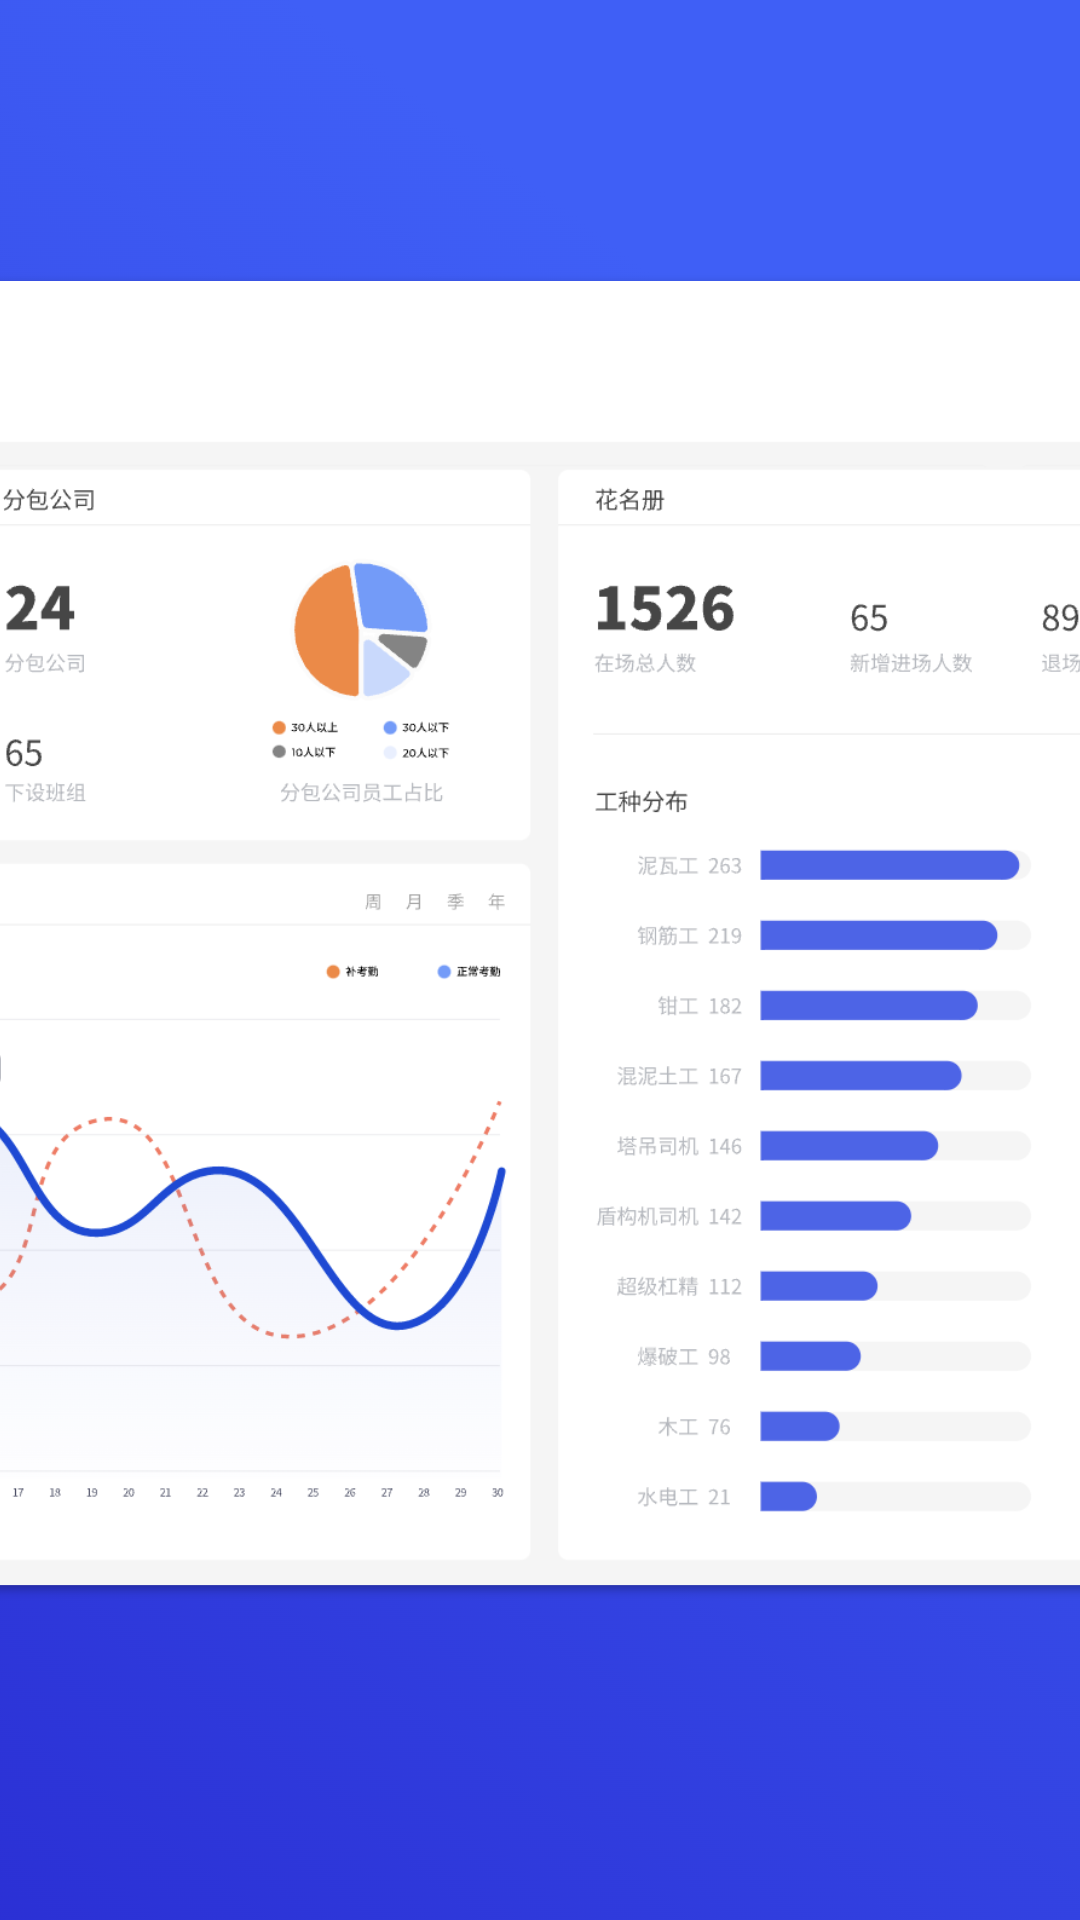Screen dimensions: 1080x1920
Task: Hide the 正常考勤 series via legend
Action: [468, 971]
